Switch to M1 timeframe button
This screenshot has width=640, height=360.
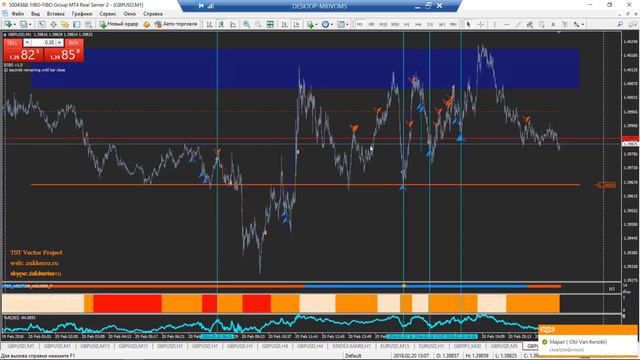360,24
